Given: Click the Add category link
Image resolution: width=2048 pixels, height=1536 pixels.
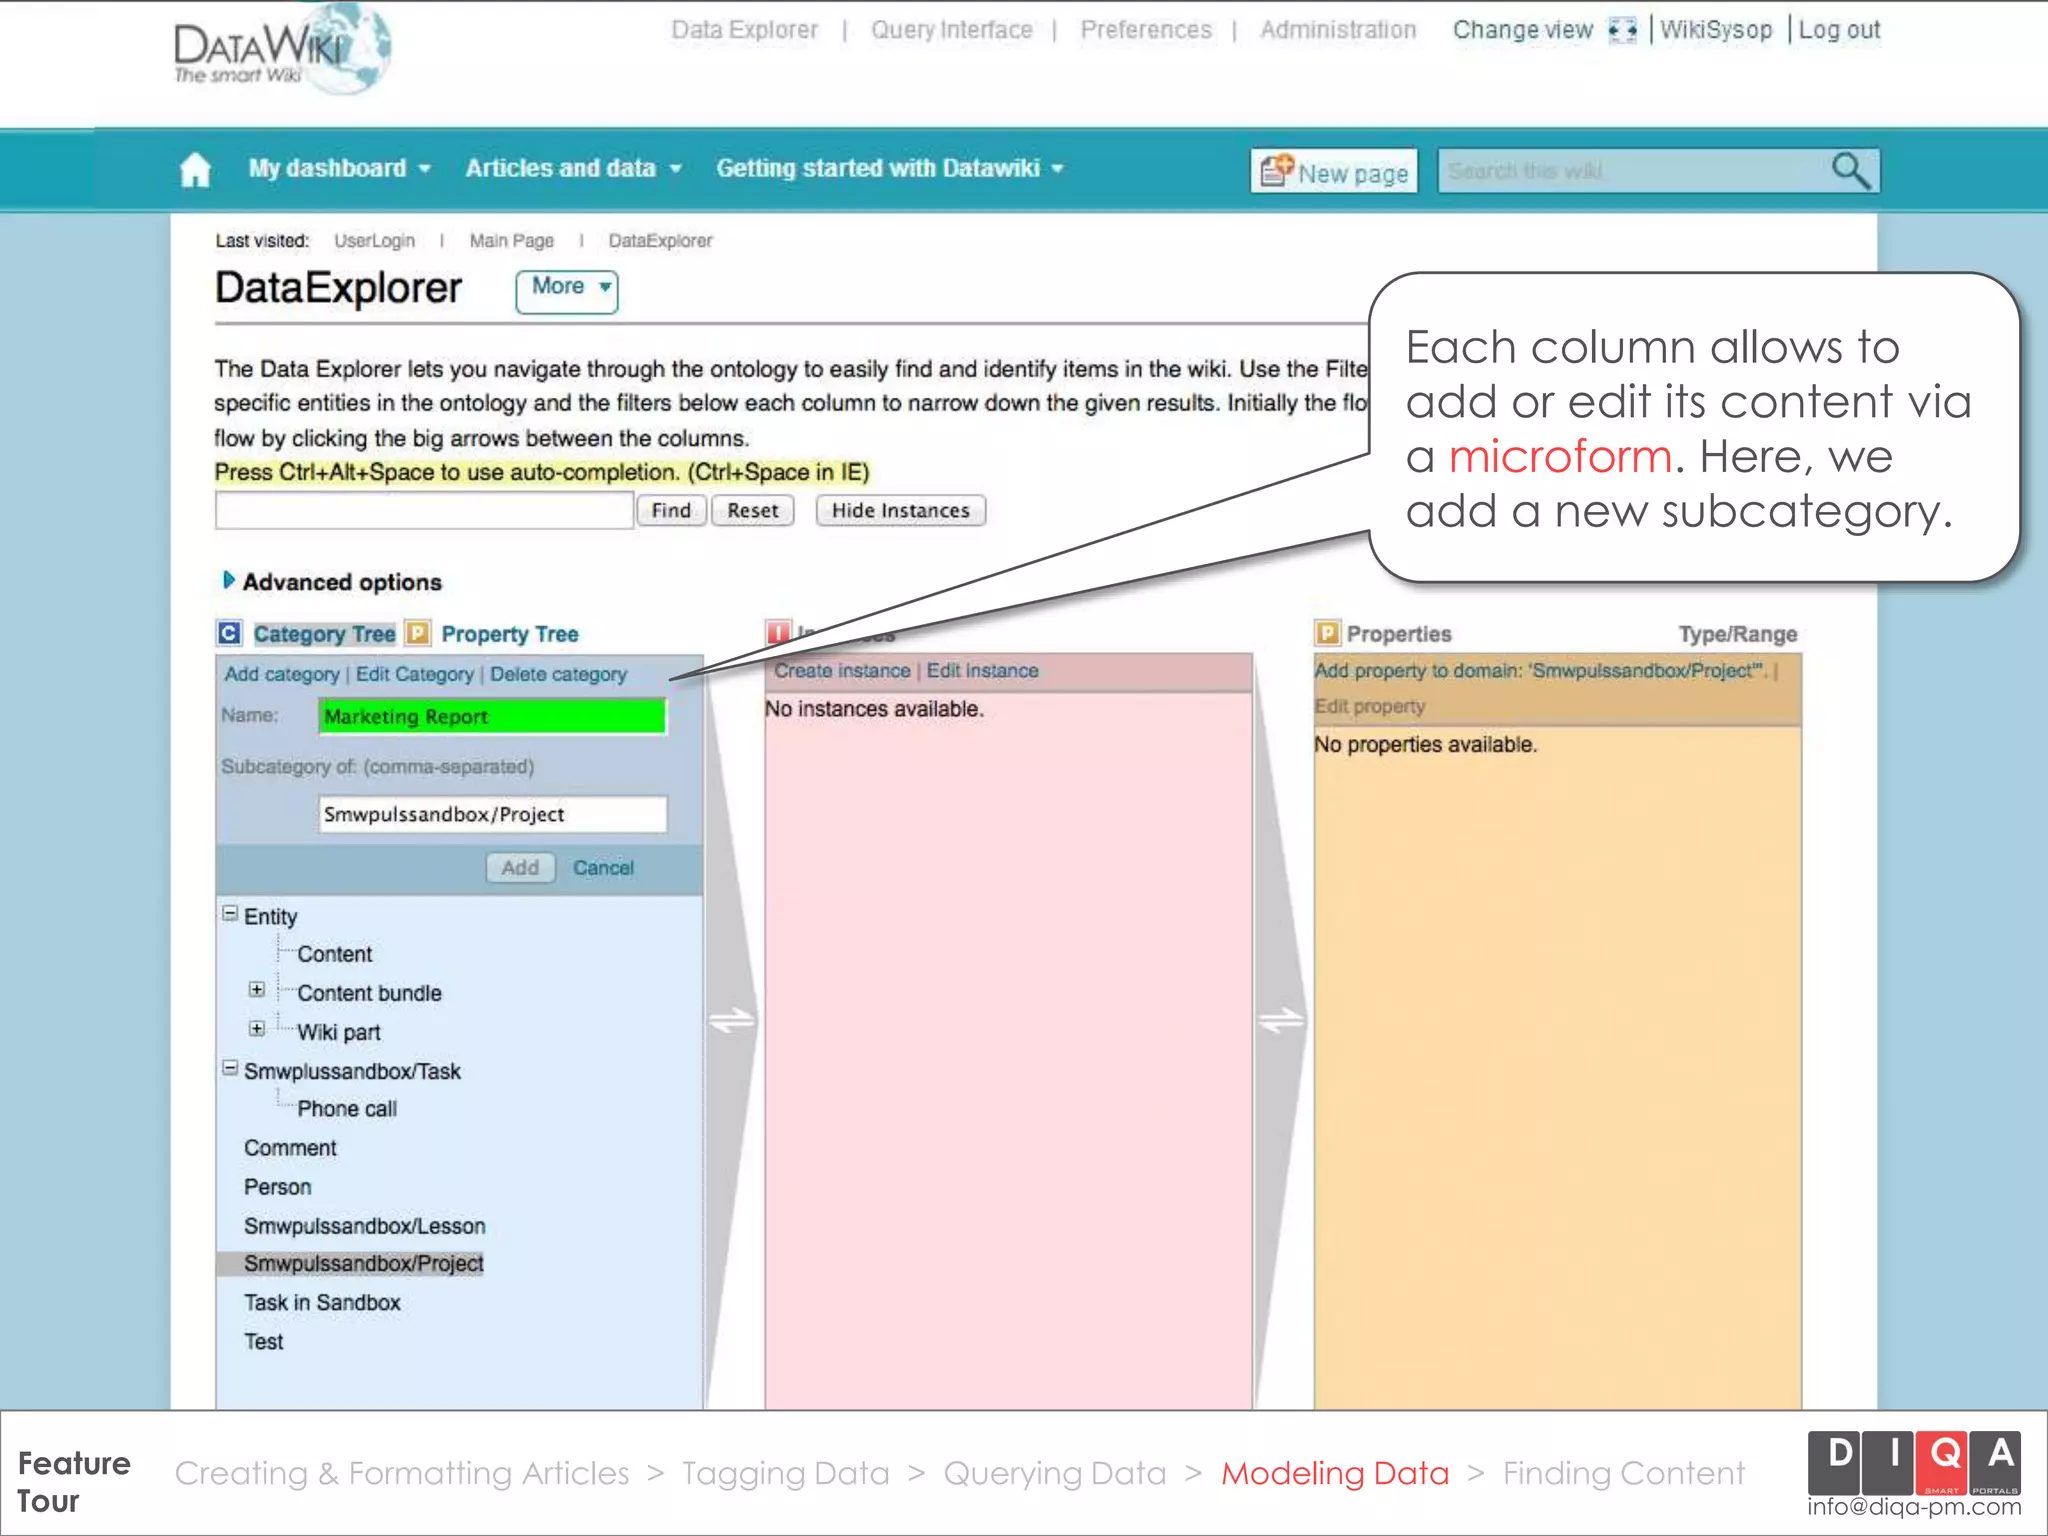Looking at the screenshot, I should pos(282,674).
